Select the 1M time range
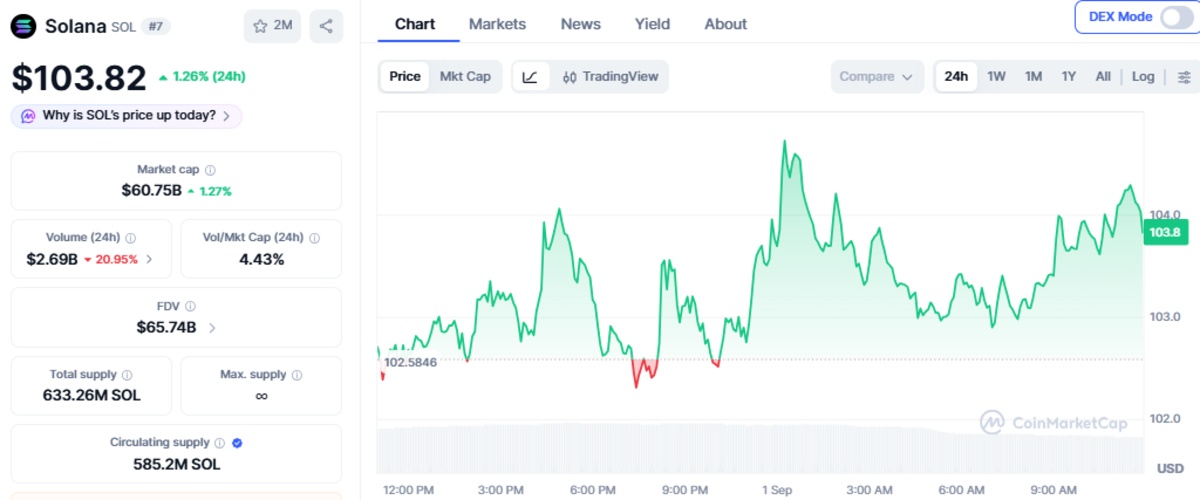The width and height of the screenshot is (1200, 500). coord(1033,76)
